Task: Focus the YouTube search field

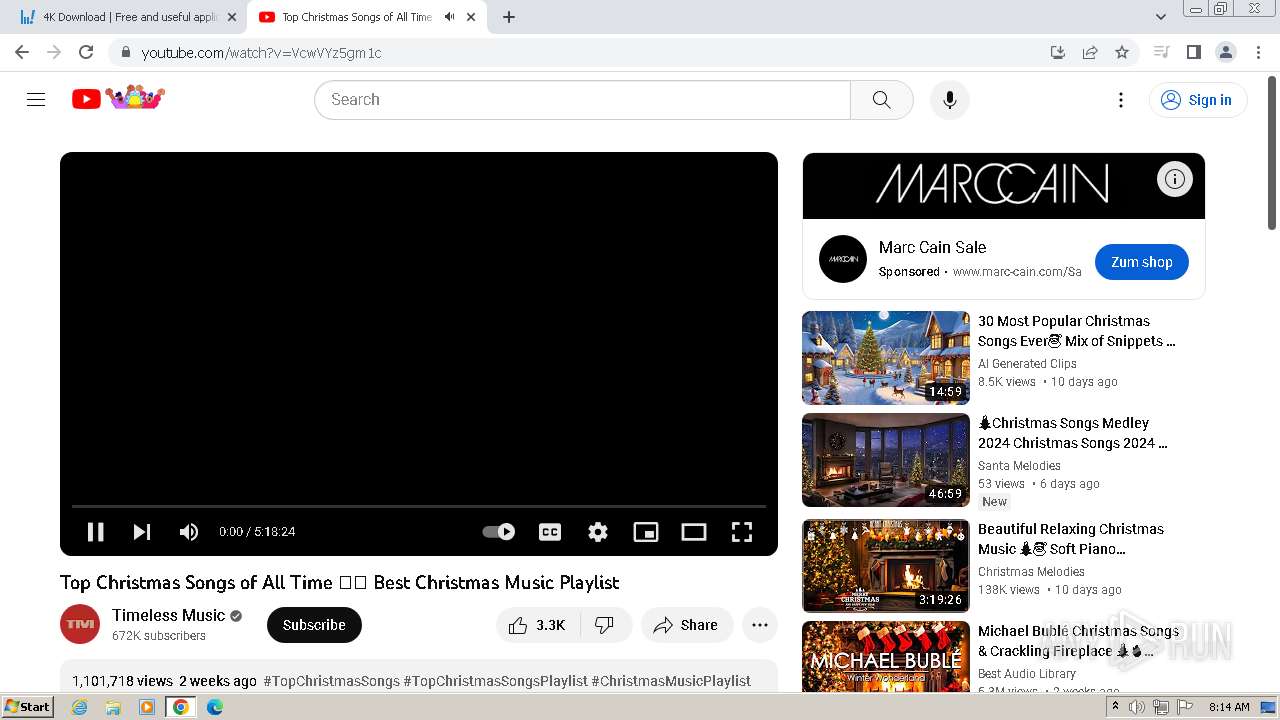Action: pos(582,100)
